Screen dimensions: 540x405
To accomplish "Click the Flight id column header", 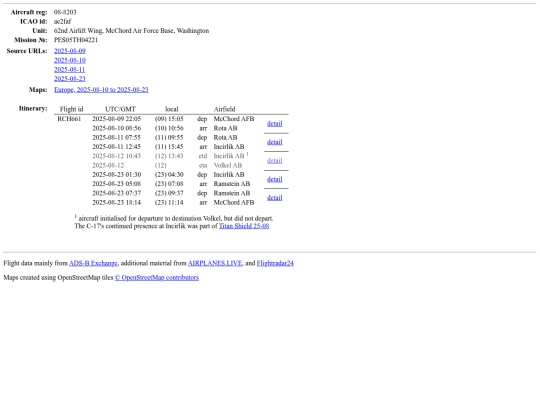I will click(71, 109).
